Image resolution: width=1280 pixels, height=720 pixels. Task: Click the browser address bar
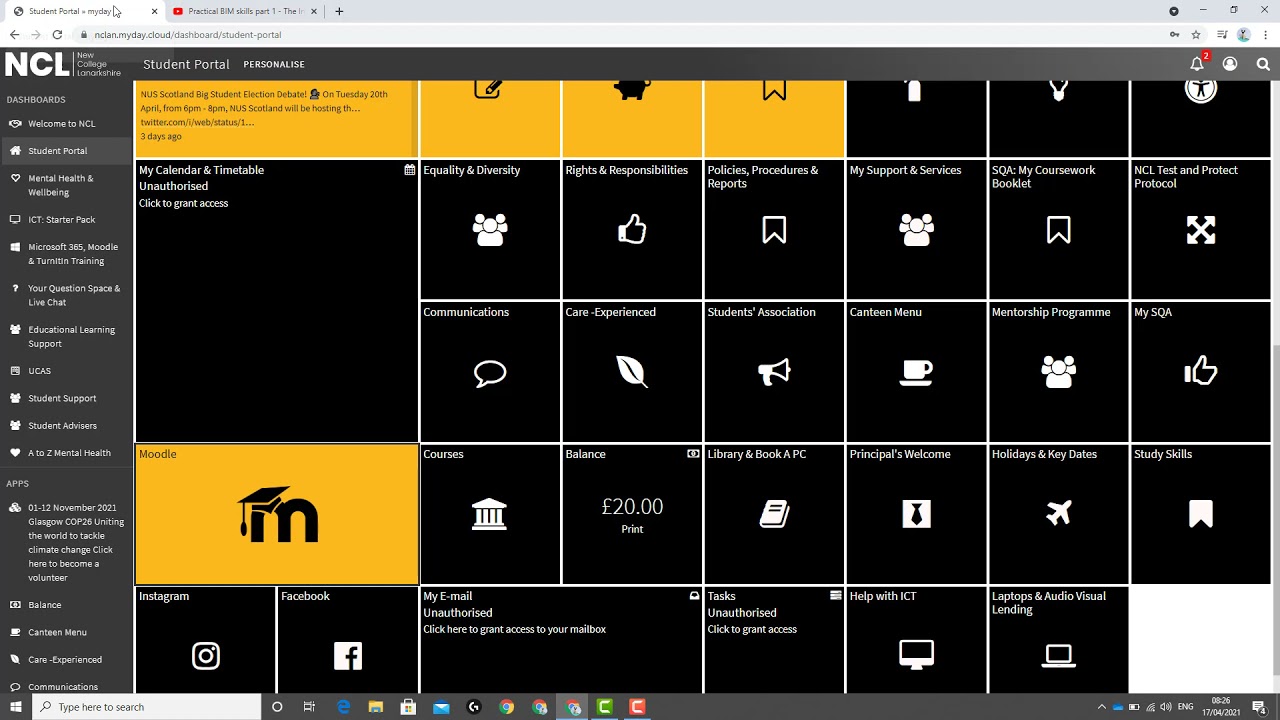click(x=620, y=35)
